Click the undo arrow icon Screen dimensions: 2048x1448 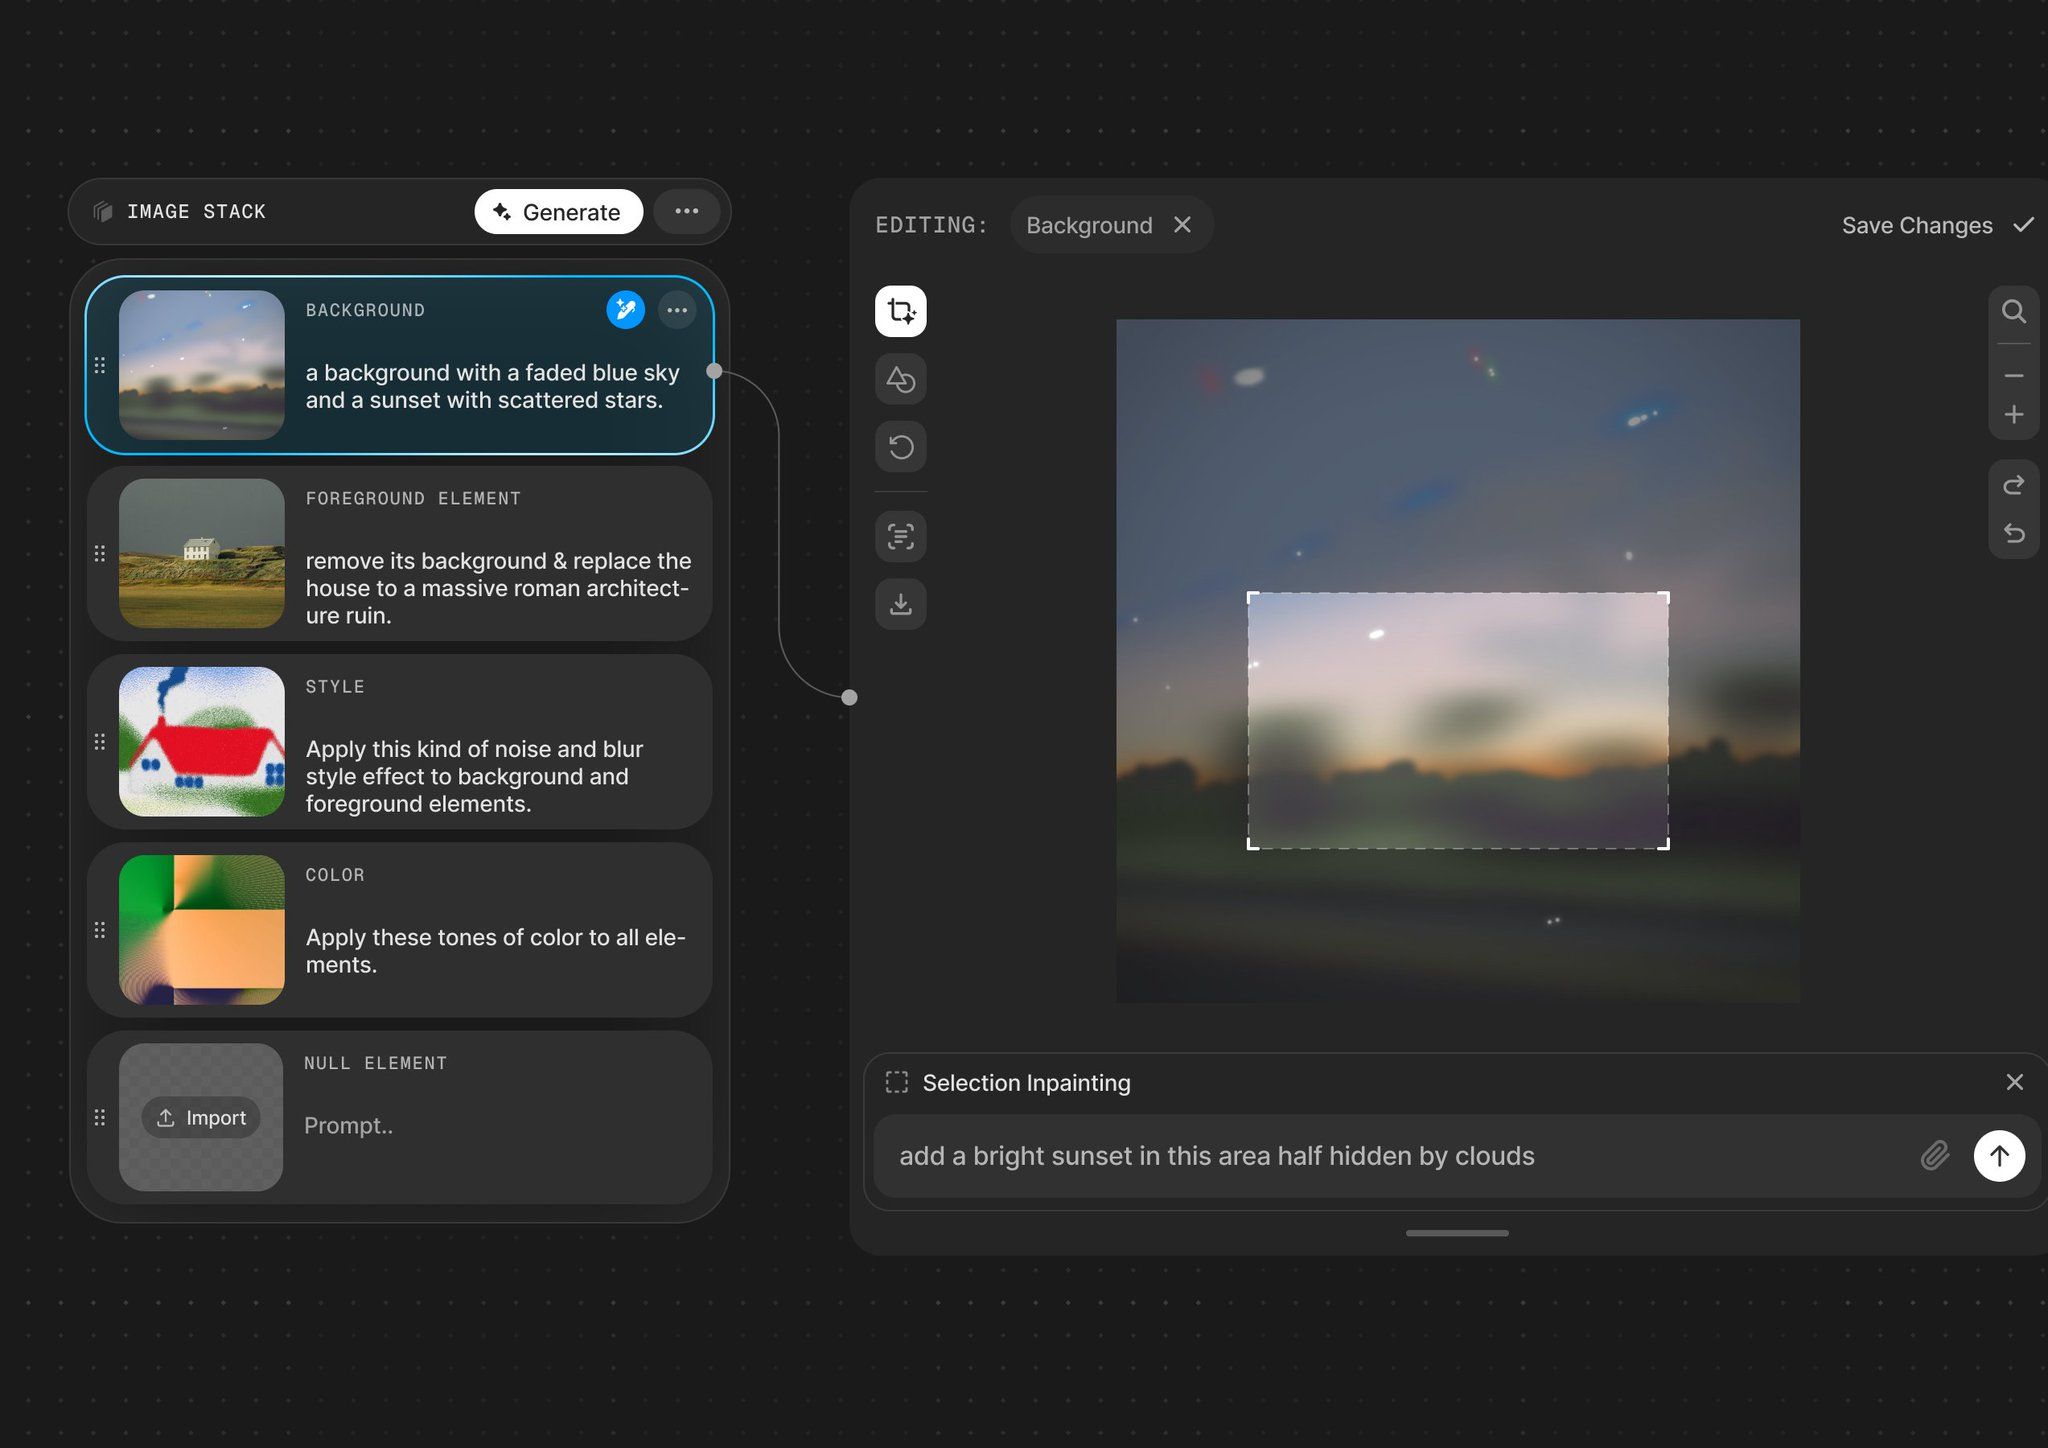click(x=2013, y=533)
